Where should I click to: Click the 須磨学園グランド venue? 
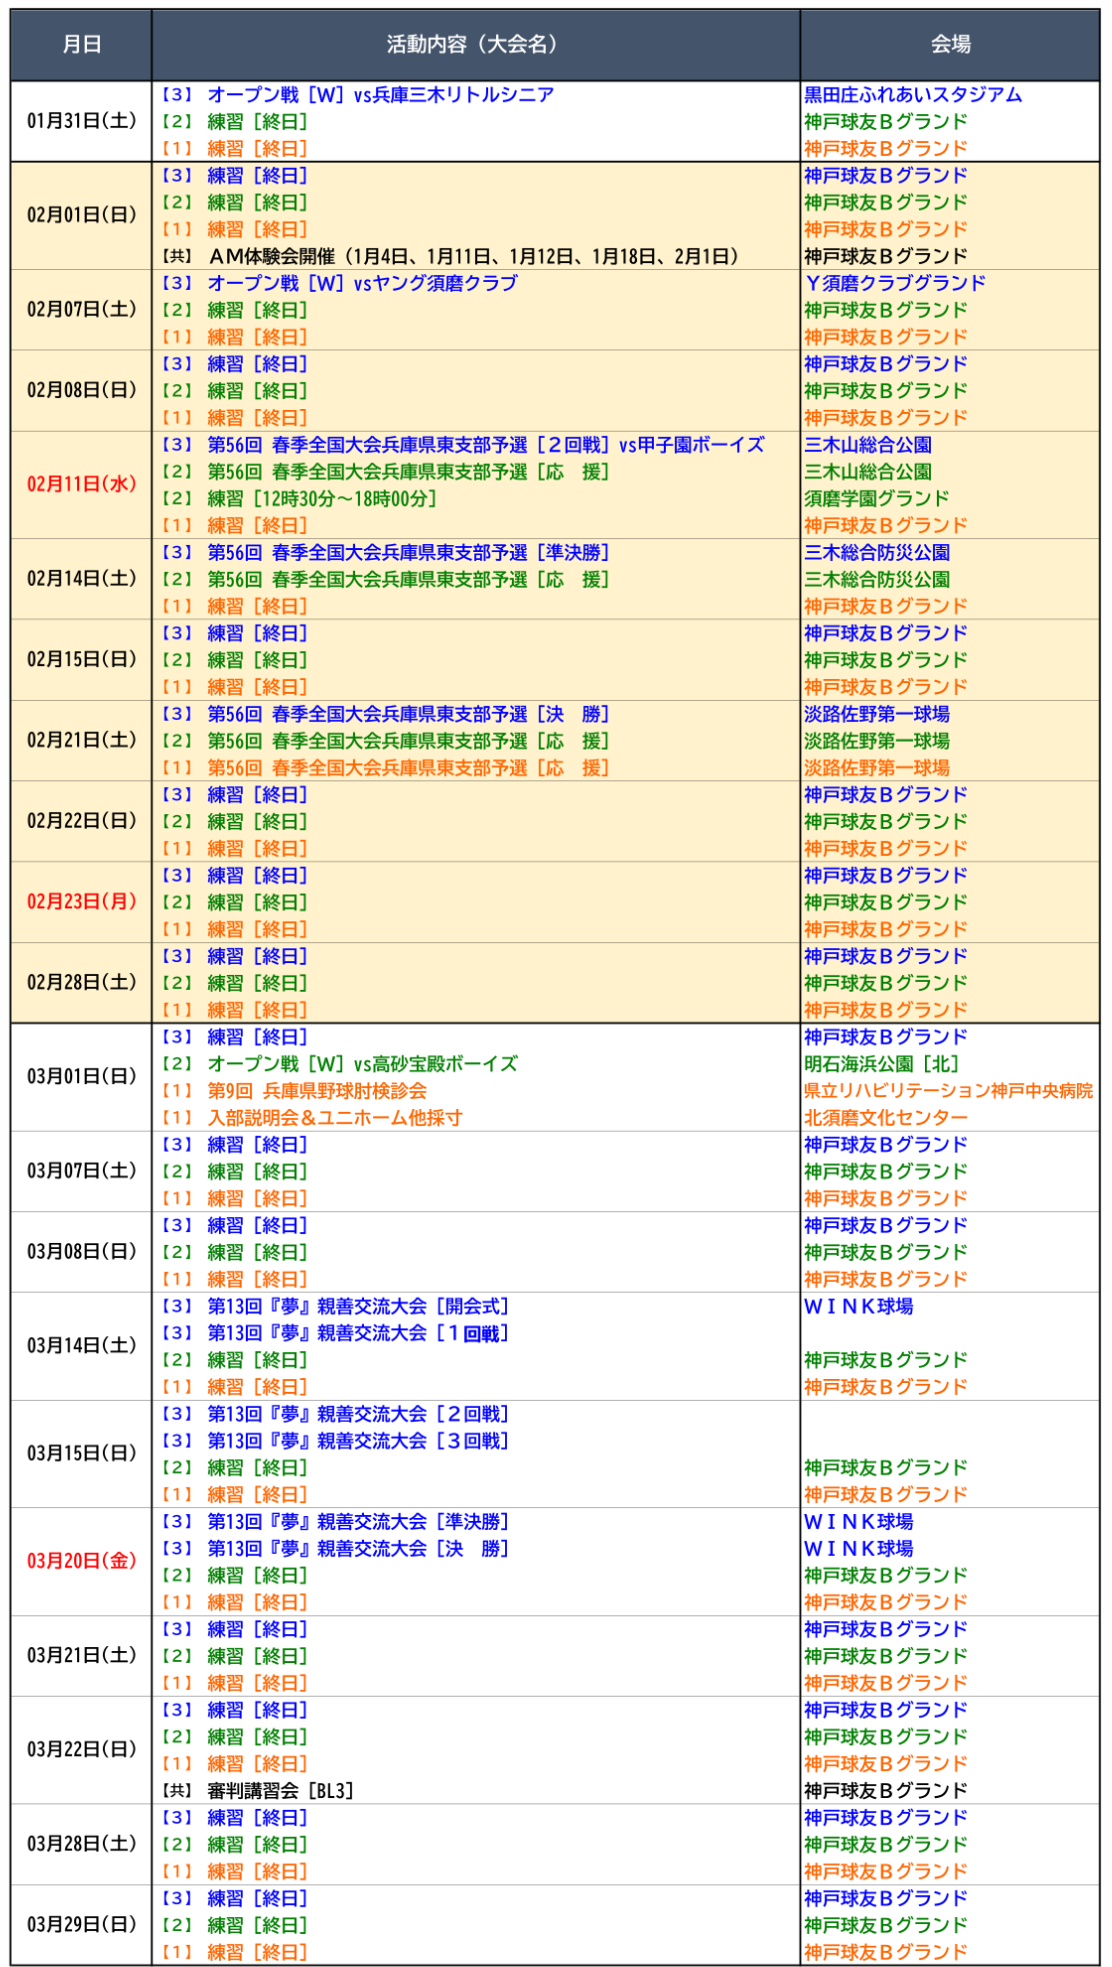tap(877, 499)
